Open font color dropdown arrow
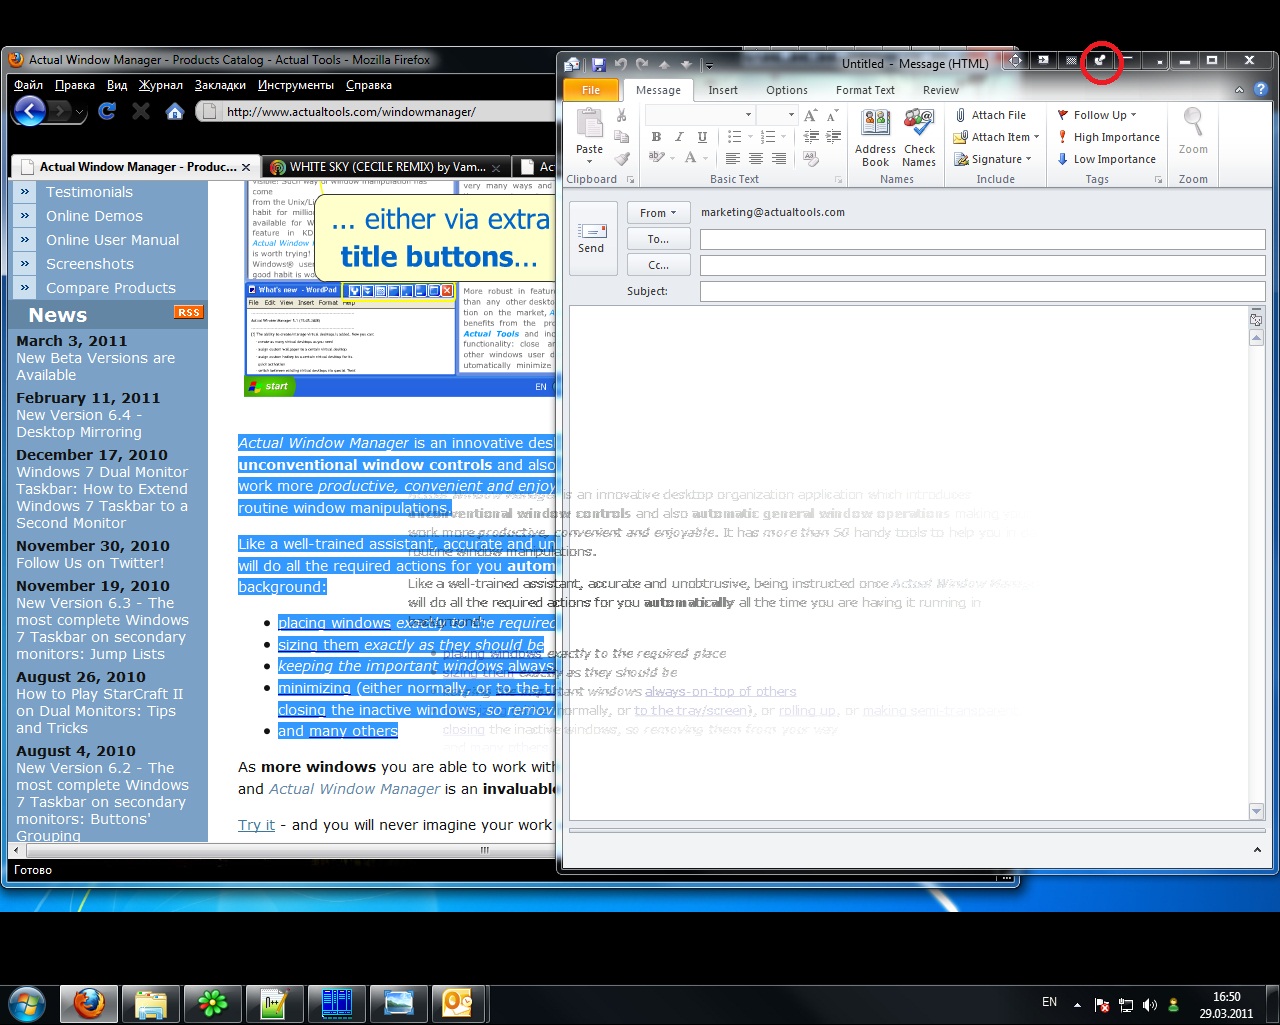Image resolution: width=1280 pixels, height=1025 pixels. [705, 158]
